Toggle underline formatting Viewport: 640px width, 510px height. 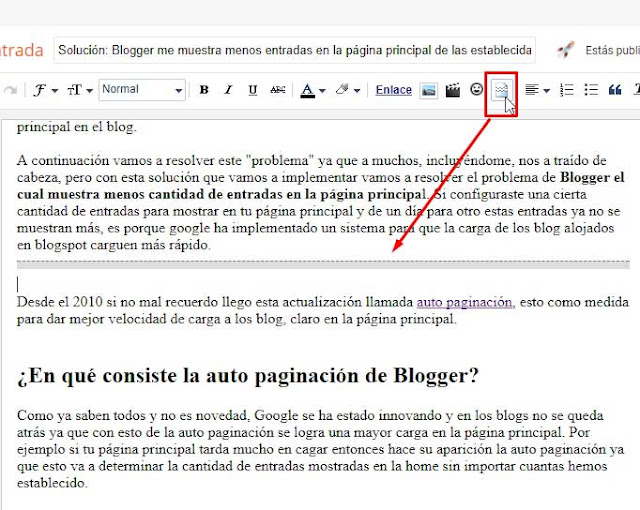tap(253, 90)
